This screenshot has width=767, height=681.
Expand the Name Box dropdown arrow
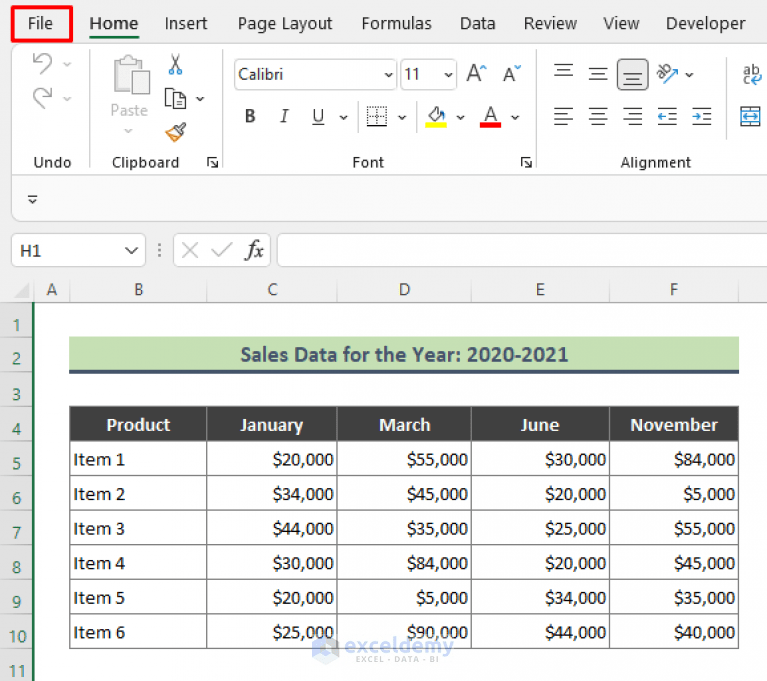tap(131, 251)
